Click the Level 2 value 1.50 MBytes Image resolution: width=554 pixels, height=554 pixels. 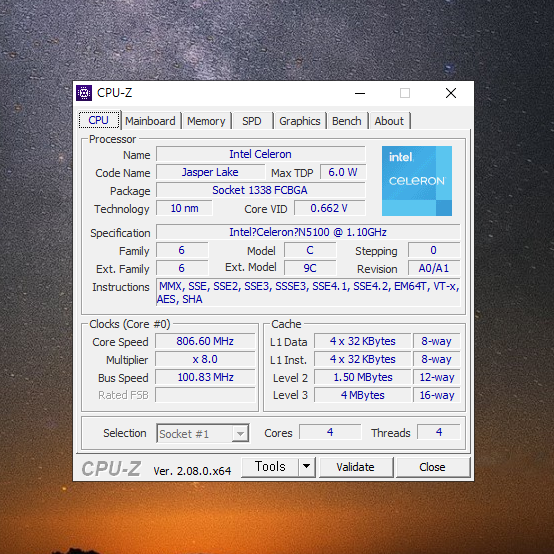pyautogui.click(x=363, y=377)
